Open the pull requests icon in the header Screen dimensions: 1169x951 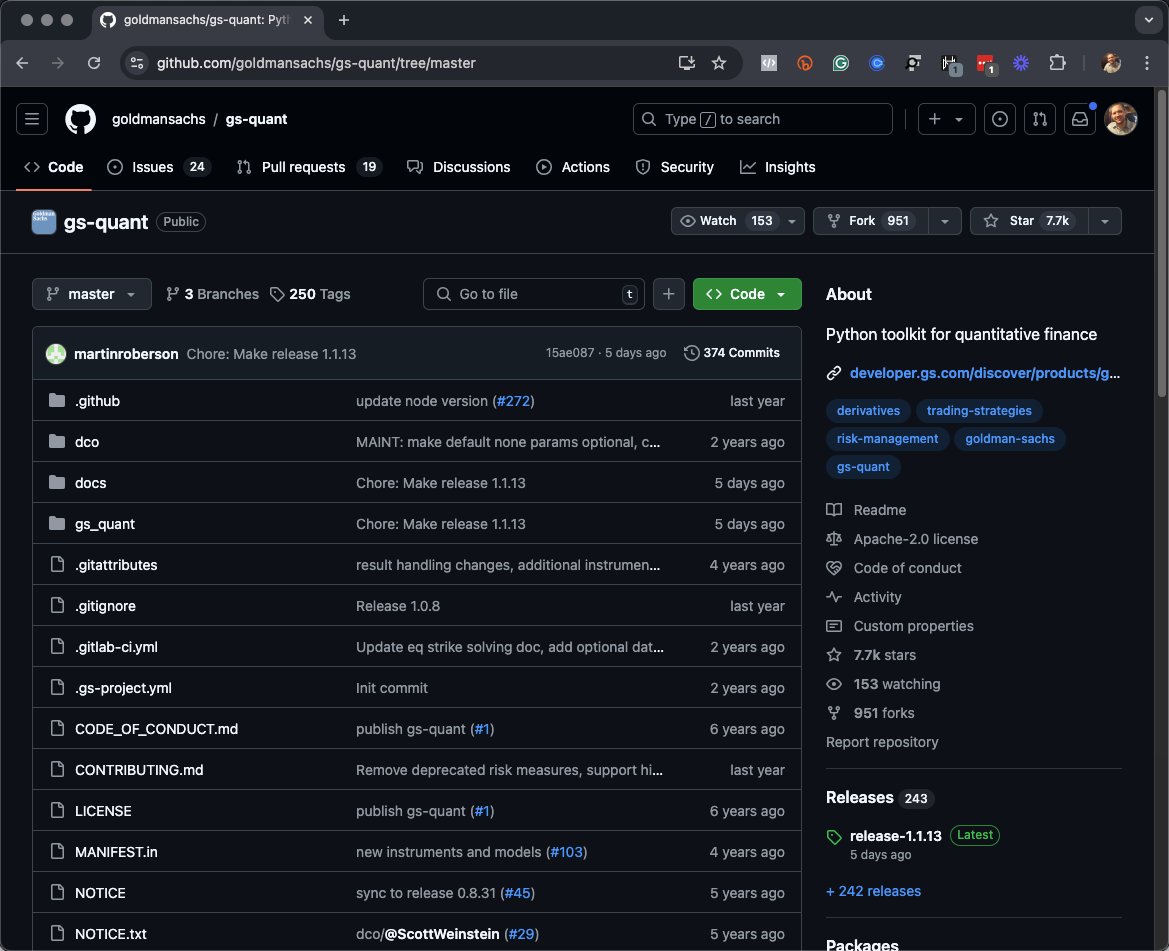click(1040, 119)
